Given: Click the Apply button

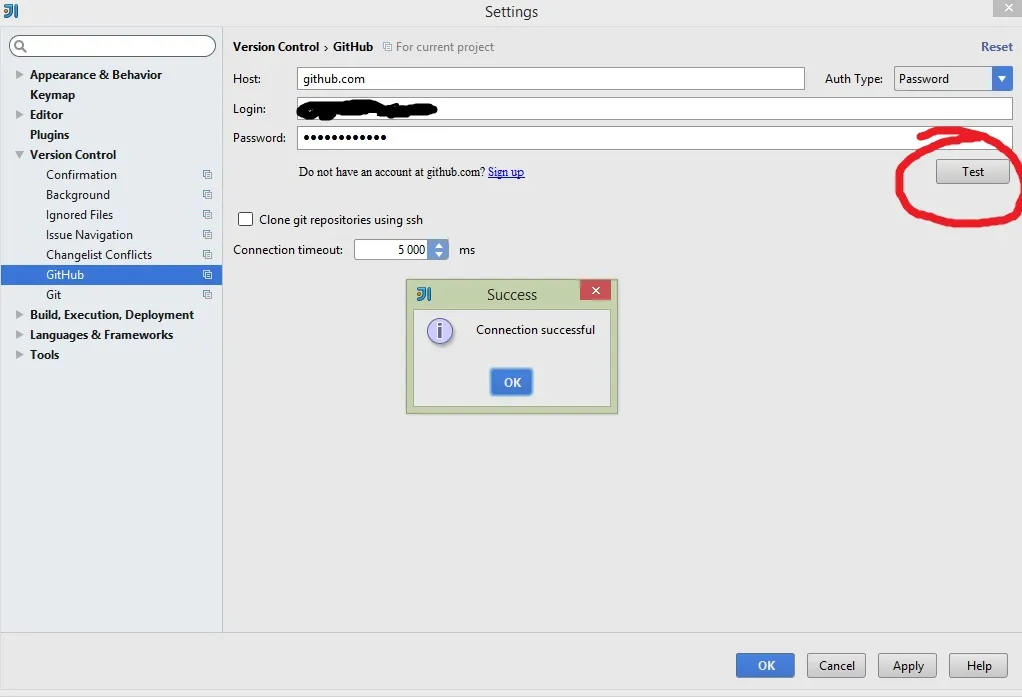Looking at the screenshot, I should click(x=907, y=665).
